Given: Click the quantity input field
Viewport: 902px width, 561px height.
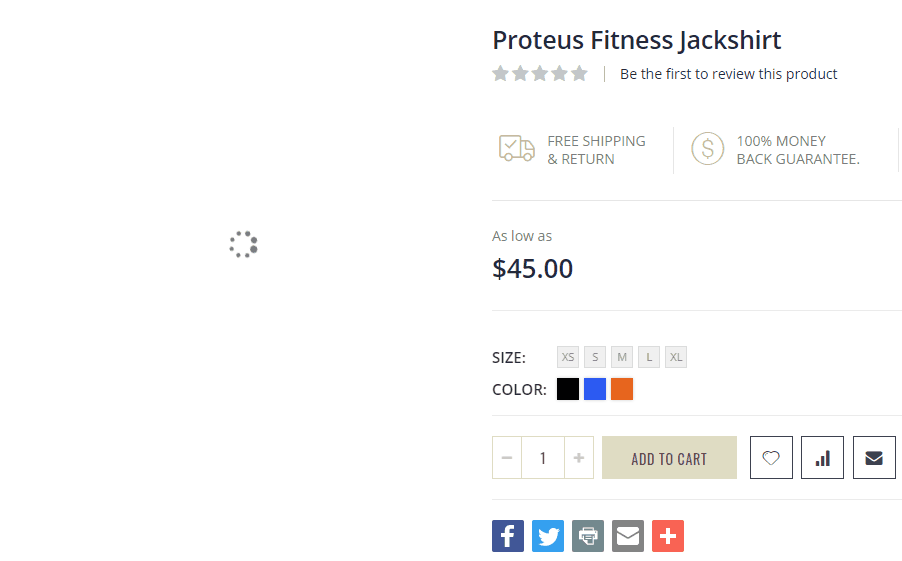Looking at the screenshot, I should click(543, 458).
